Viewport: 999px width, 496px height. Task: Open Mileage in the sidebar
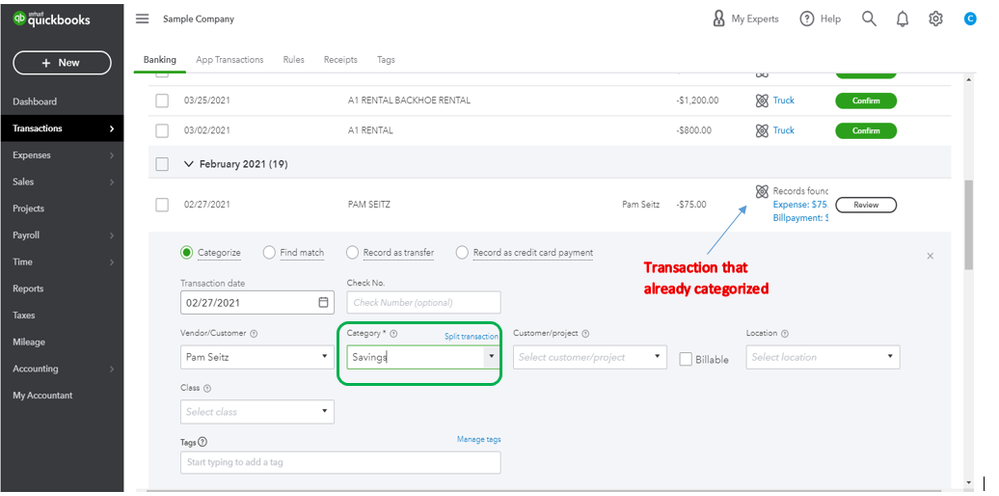(29, 343)
